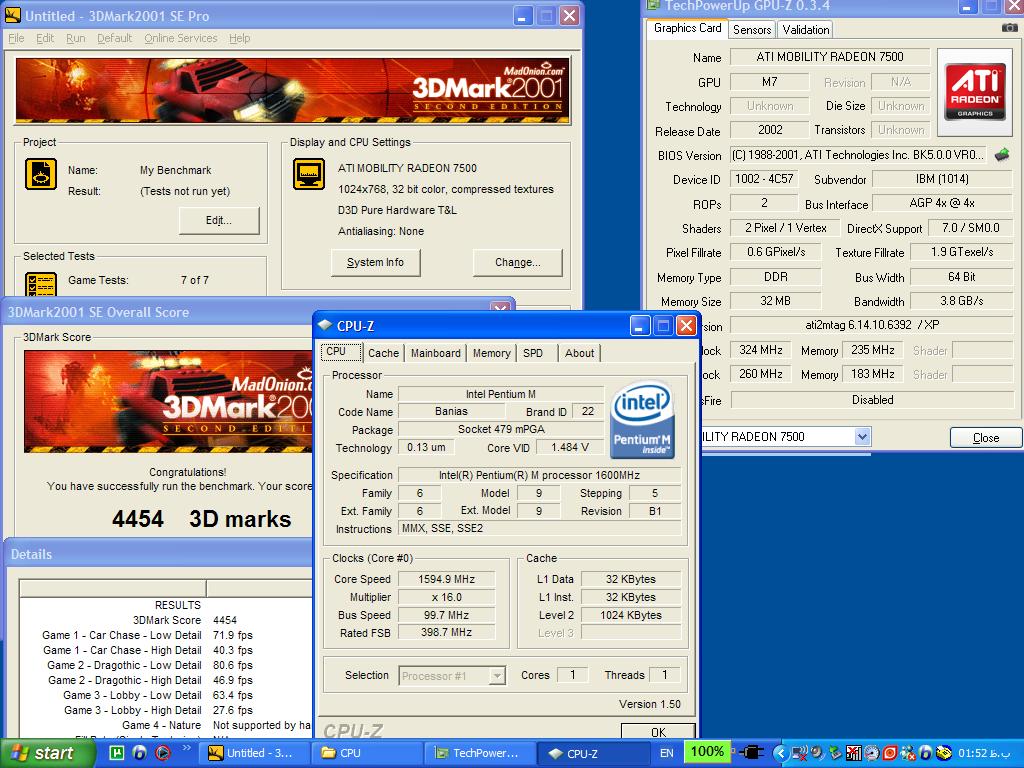1024x768 pixels.
Task: Click the System Info button
Action: 376,262
